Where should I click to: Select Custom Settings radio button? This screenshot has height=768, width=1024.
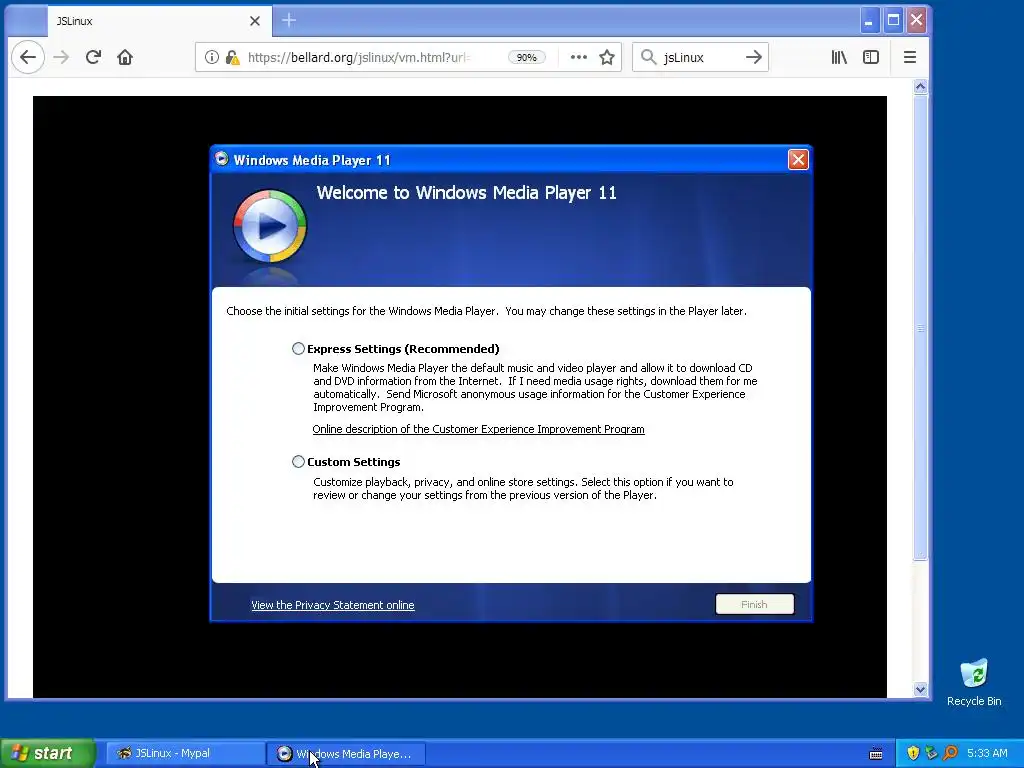pyautogui.click(x=298, y=462)
